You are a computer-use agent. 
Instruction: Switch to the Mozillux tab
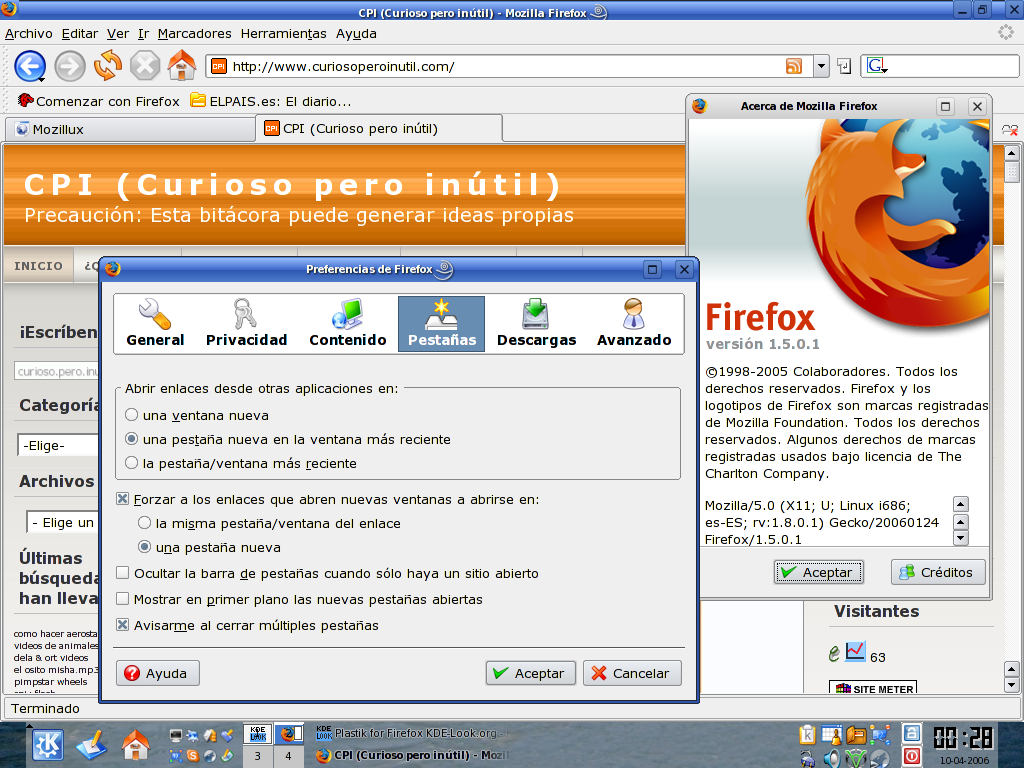pyautogui.click(x=130, y=129)
